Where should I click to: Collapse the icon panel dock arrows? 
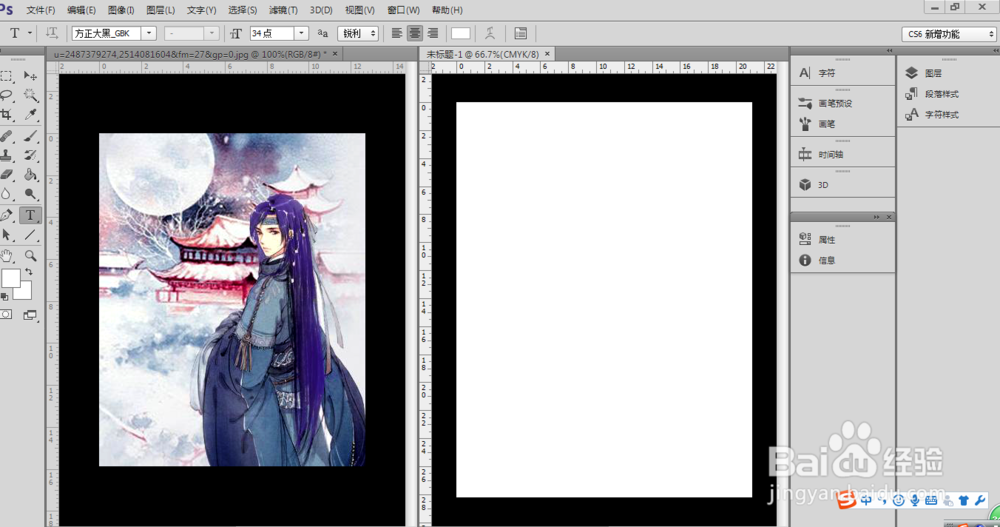(890, 50)
